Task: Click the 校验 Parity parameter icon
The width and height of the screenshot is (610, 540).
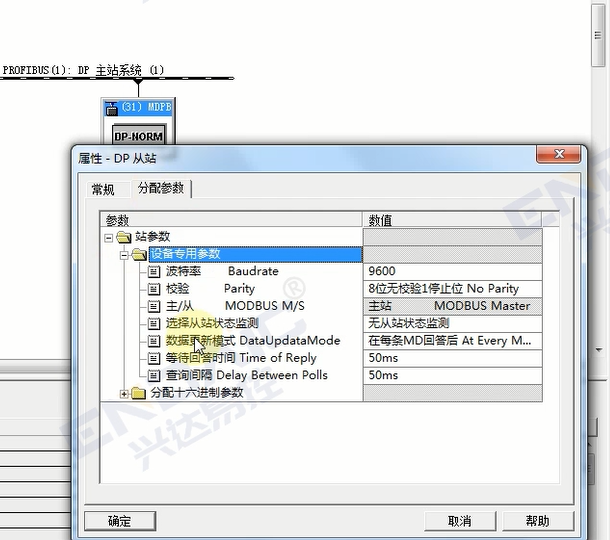Action: coord(154,289)
